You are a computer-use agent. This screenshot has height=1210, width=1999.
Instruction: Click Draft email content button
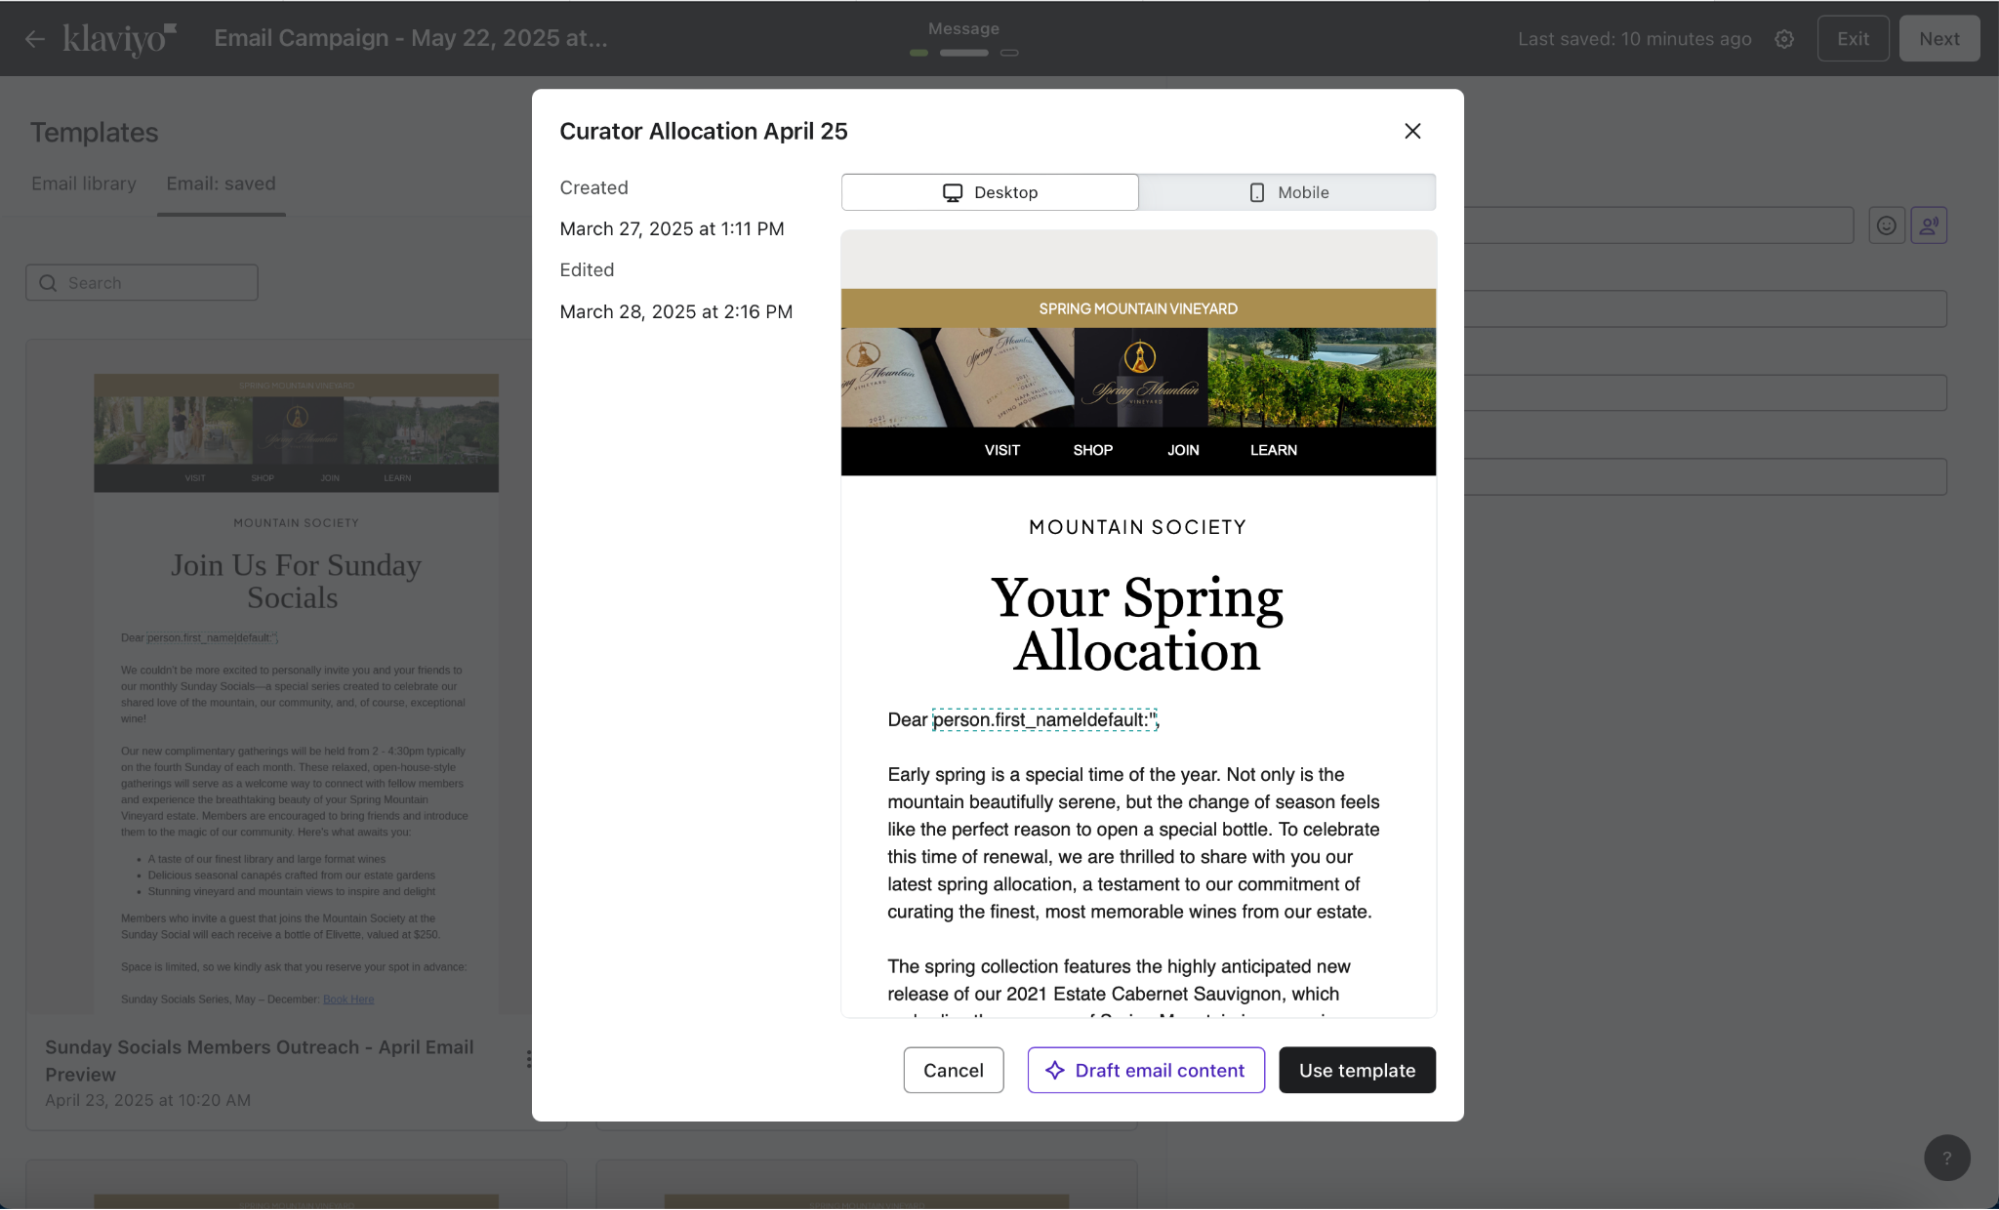coord(1146,1070)
